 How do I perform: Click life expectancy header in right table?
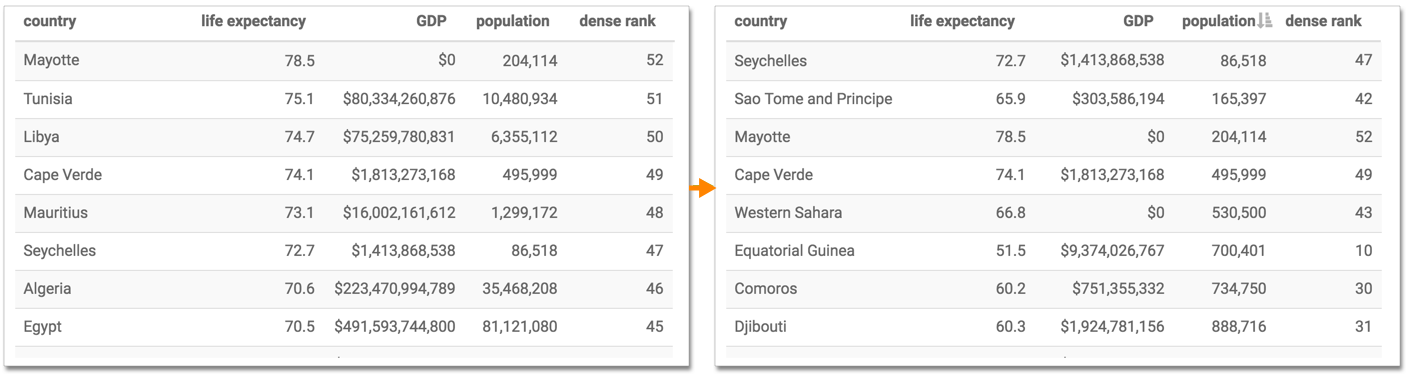pyautogui.click(x=963, y=21)
